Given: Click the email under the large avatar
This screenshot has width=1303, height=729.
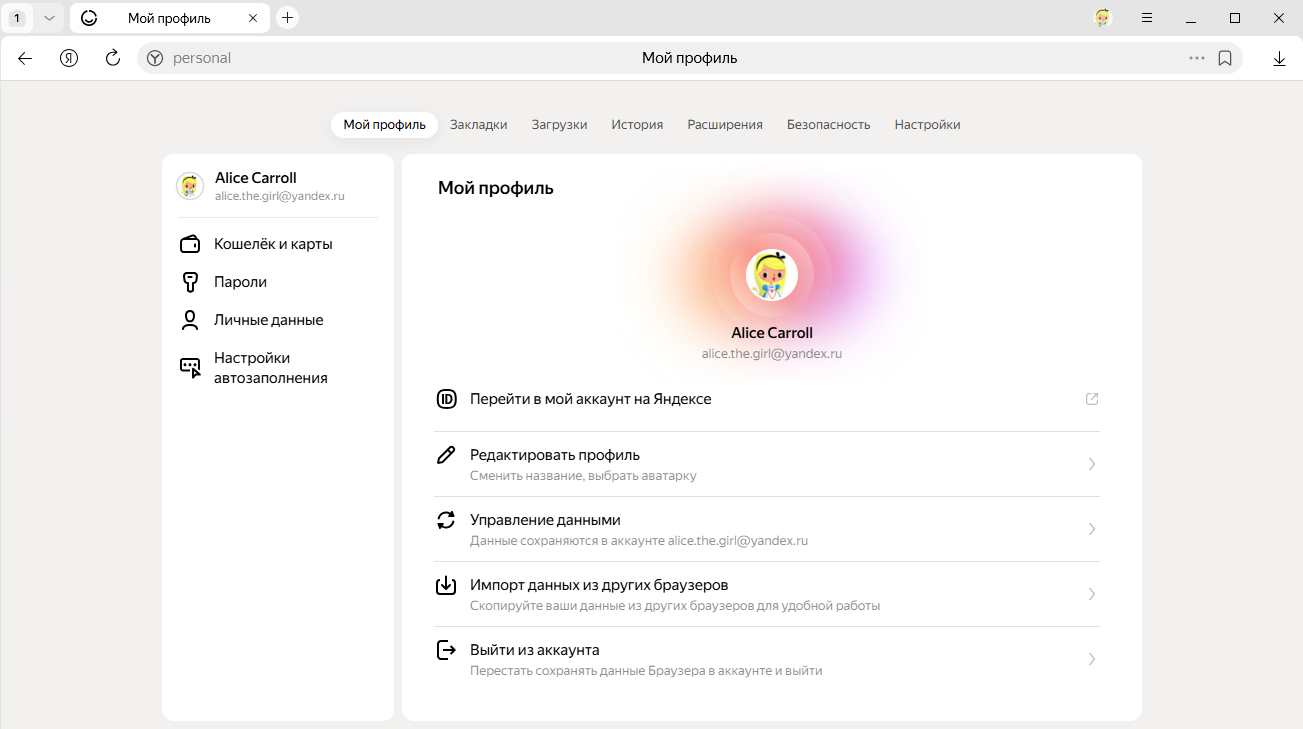Looking at the screenshot, I should [x=772, y=354].
